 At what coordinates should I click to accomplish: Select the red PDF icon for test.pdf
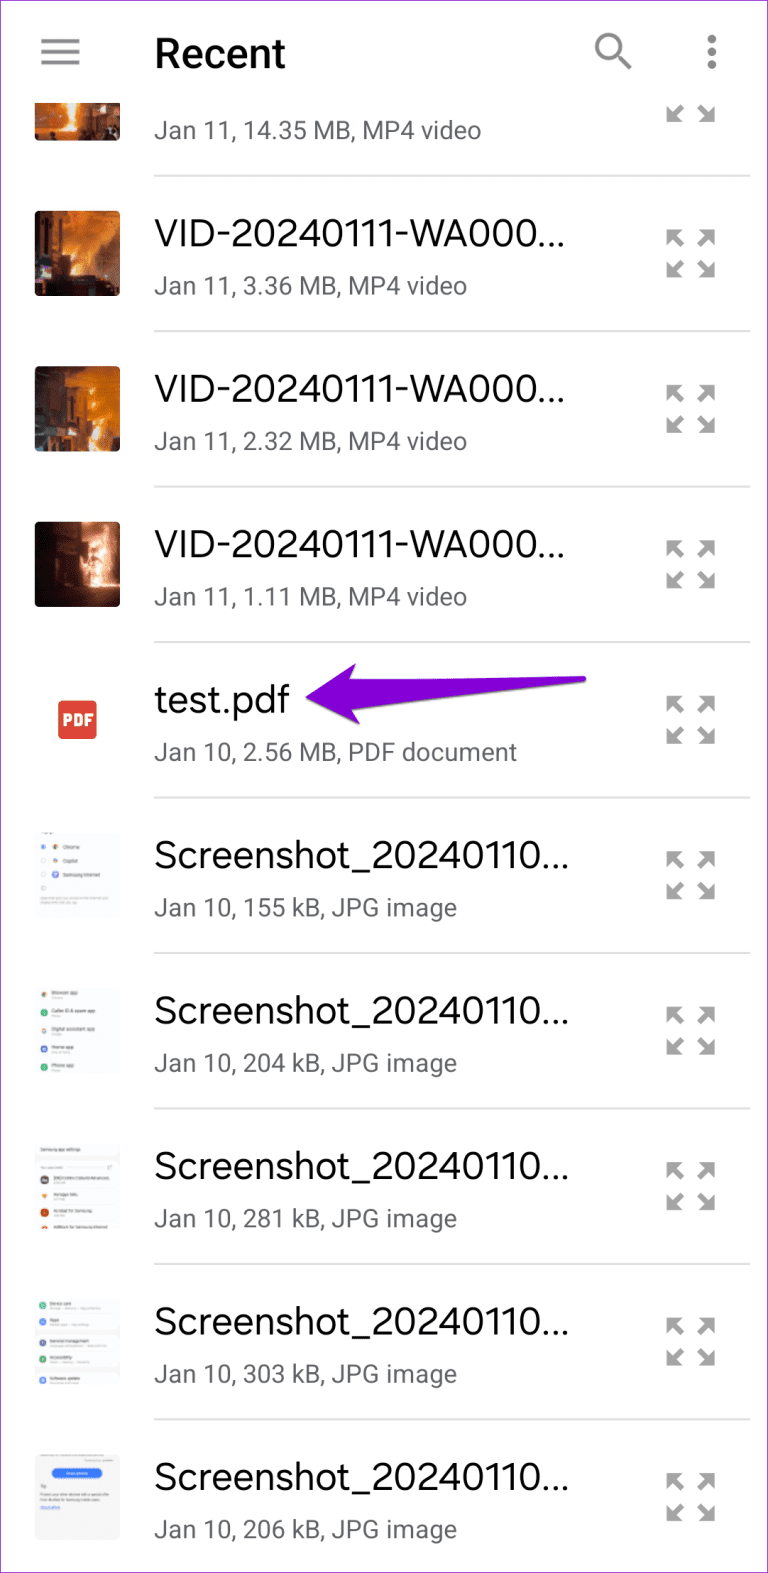(77, 719)
